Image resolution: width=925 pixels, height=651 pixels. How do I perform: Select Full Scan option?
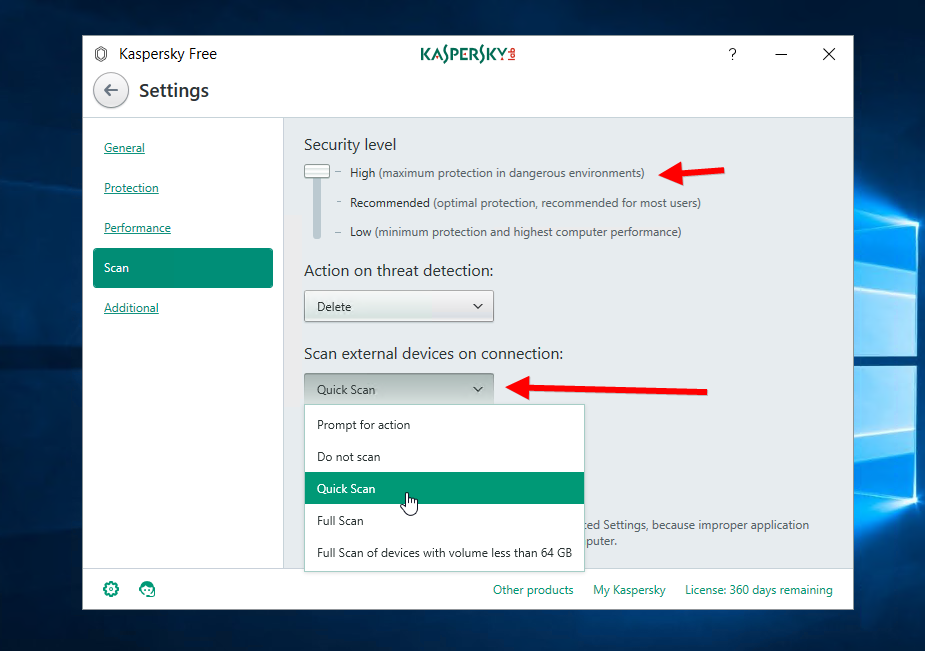(x=444, y=521)
